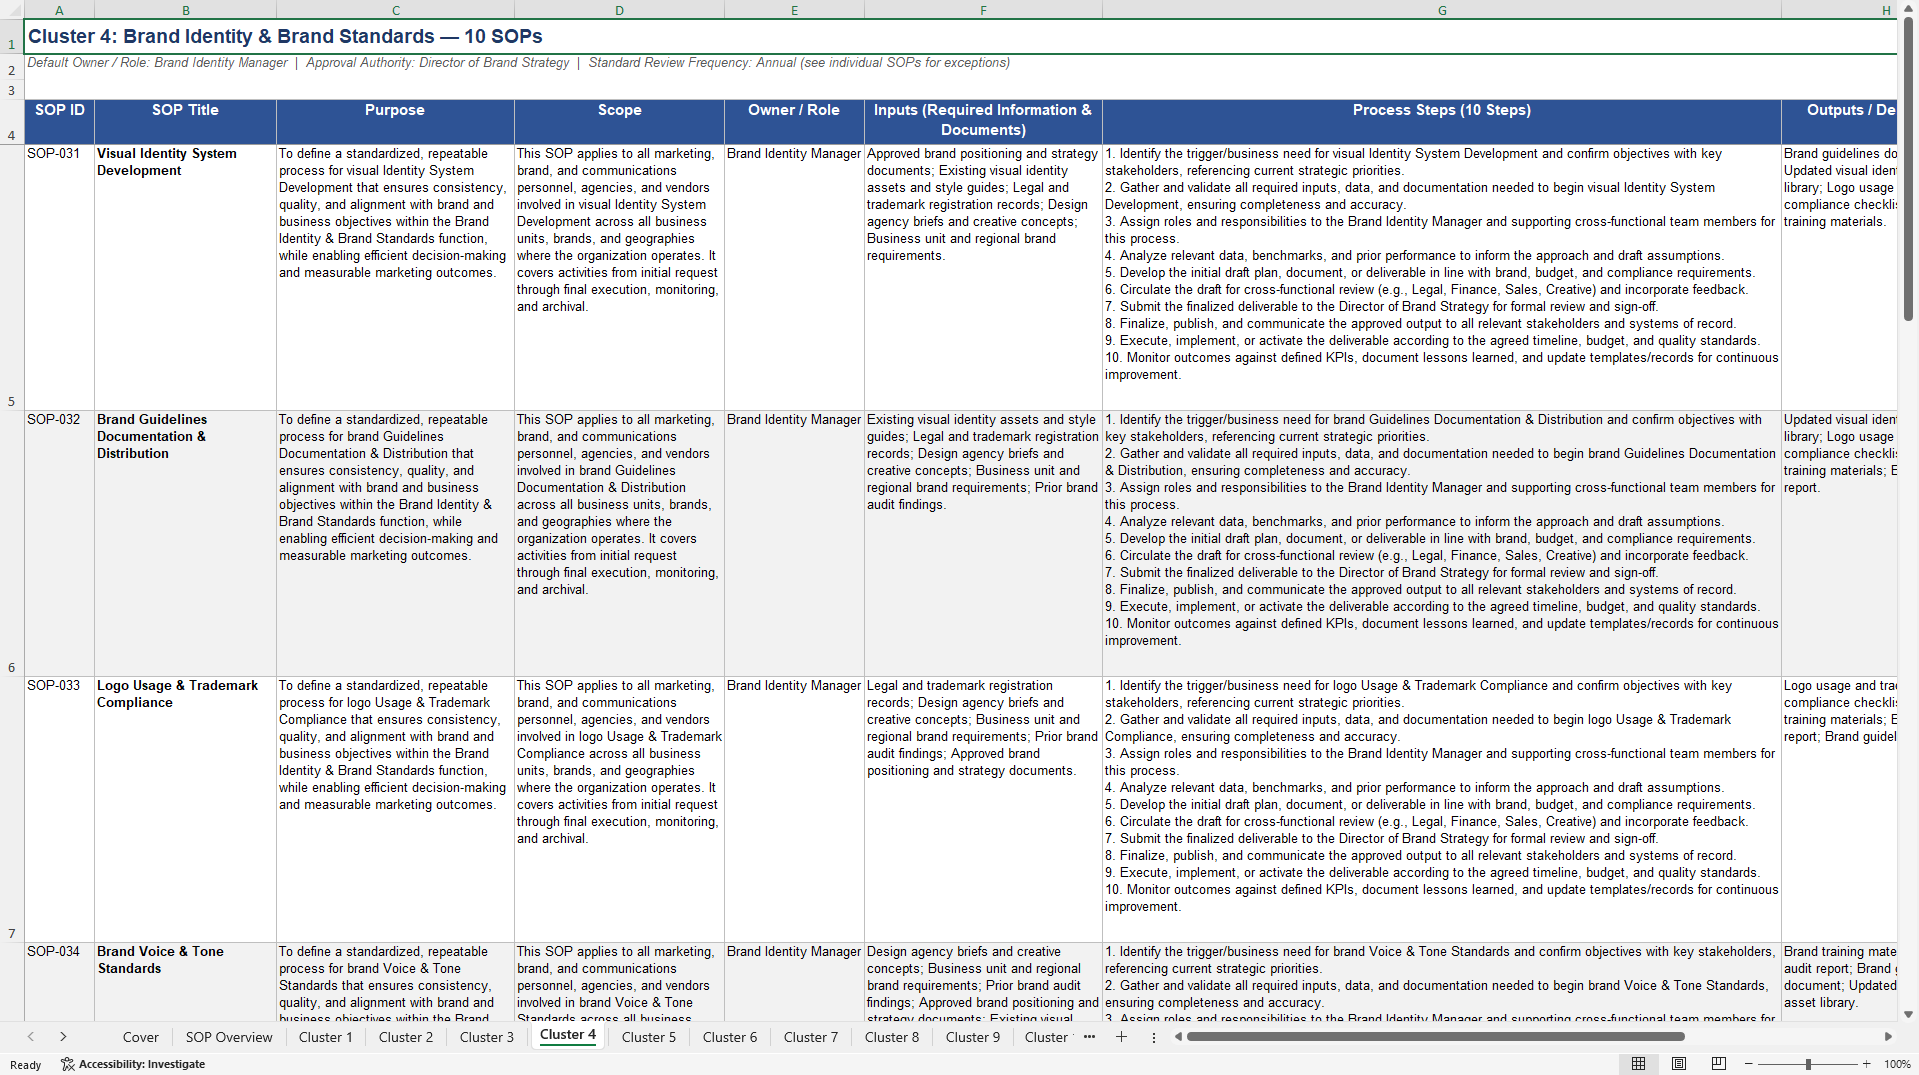Select column A header
Image resolution: width=1919 pixels, height=1075 pixels.
(x=59, y=10)
